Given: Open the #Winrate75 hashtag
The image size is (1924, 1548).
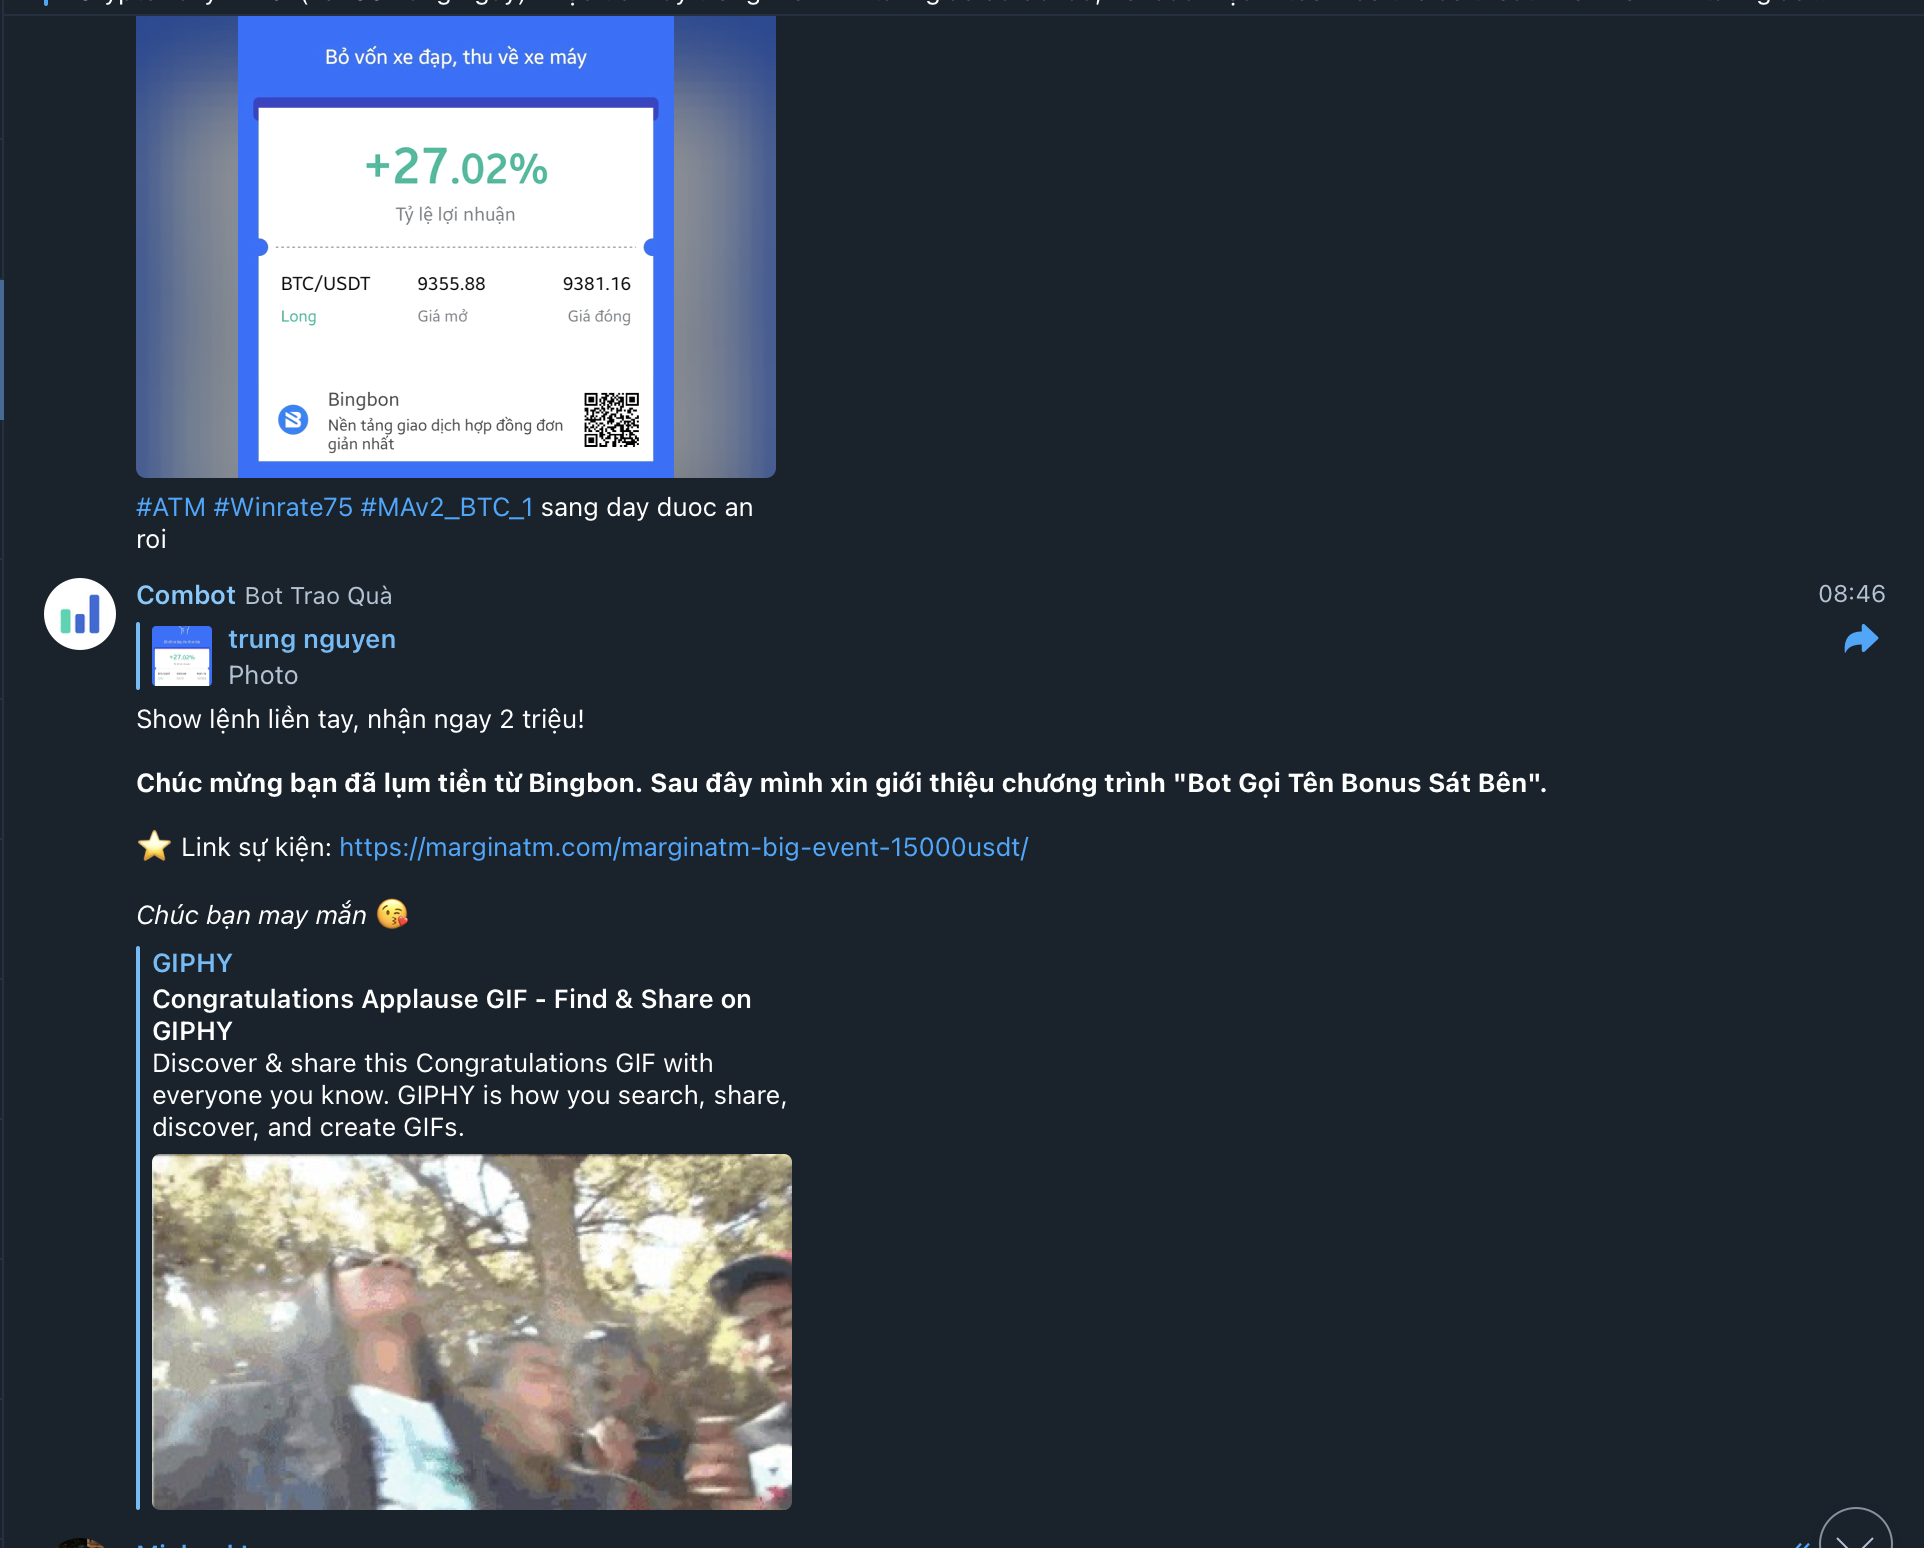Looking at the screenshot, I should click(x=283, y=507).
